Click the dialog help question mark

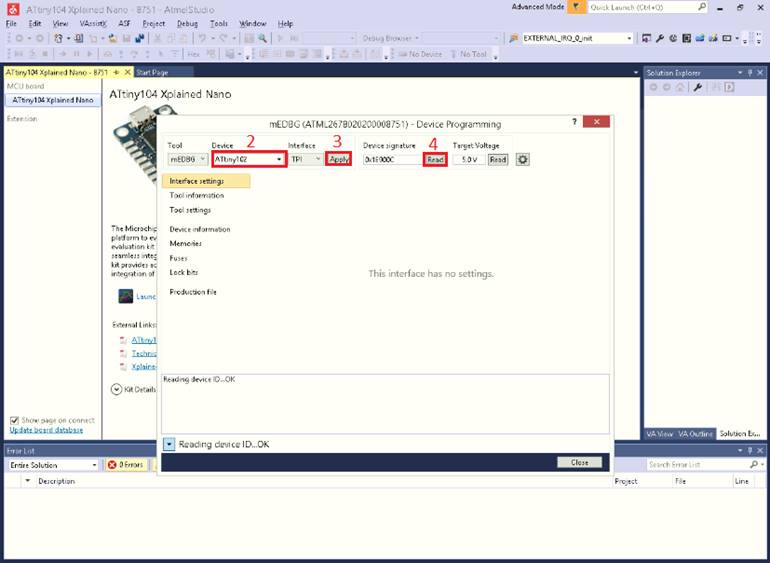[x=574, y=122]
